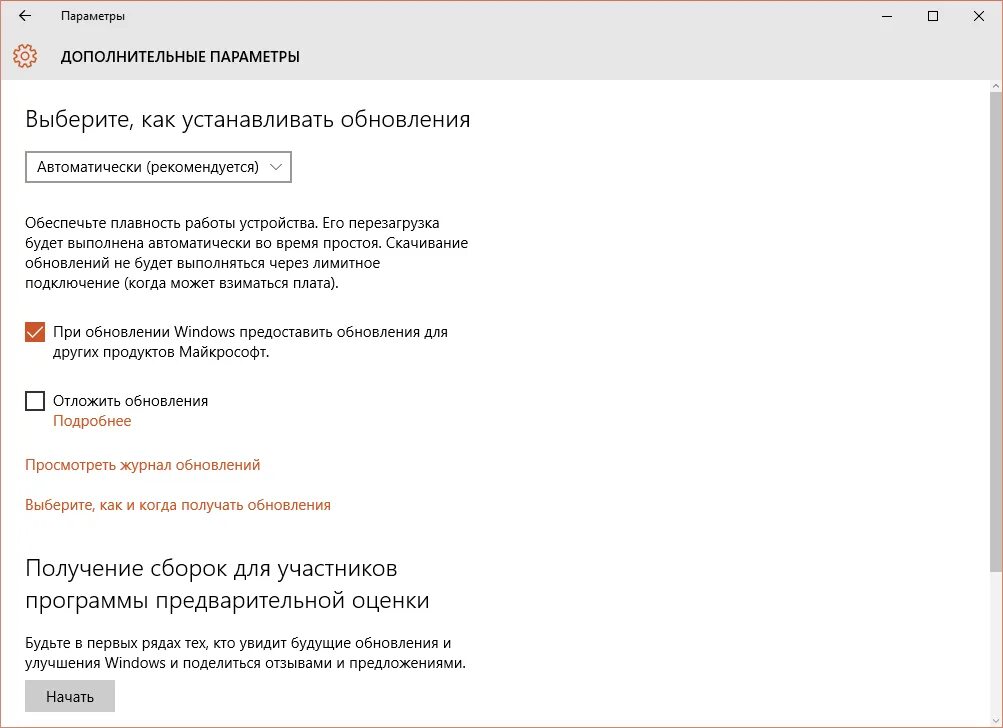
Task: Minimize the Параметры window
Action: click(x=887, y=16)
